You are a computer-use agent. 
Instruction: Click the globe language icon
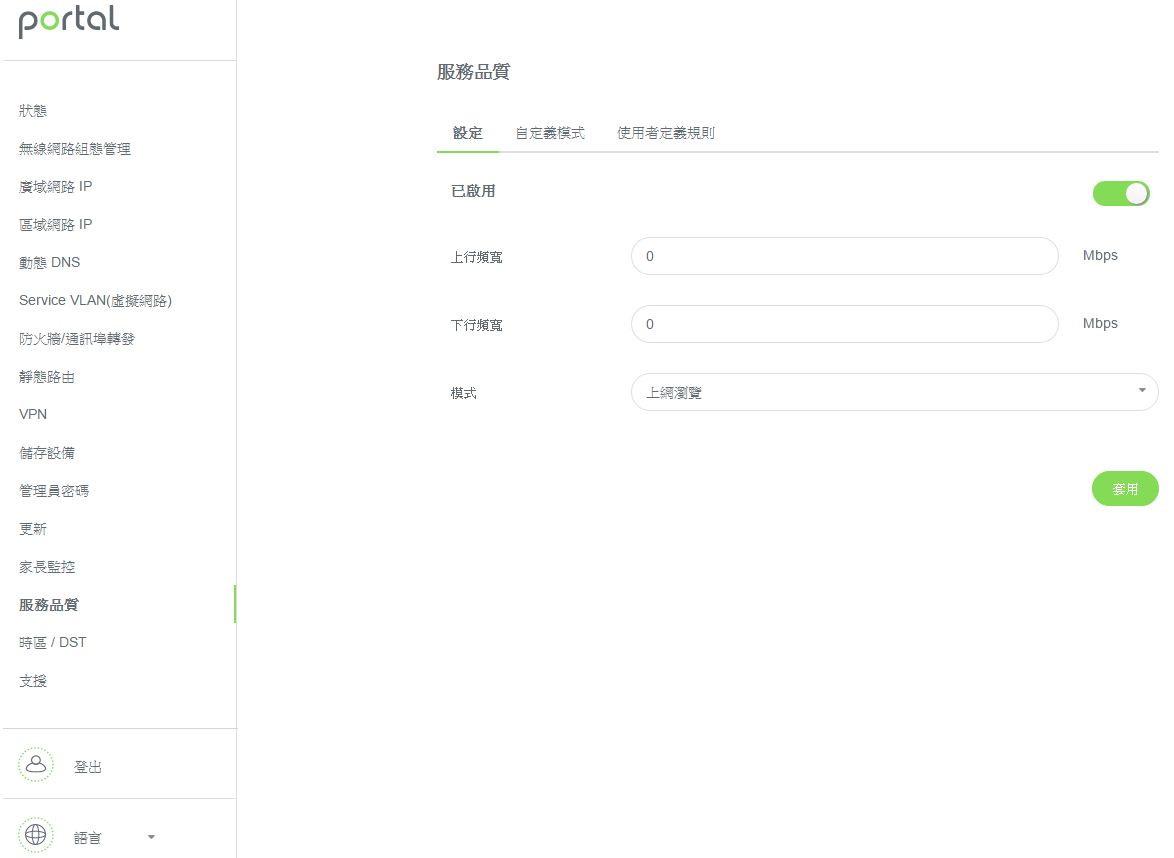[36, 835]
